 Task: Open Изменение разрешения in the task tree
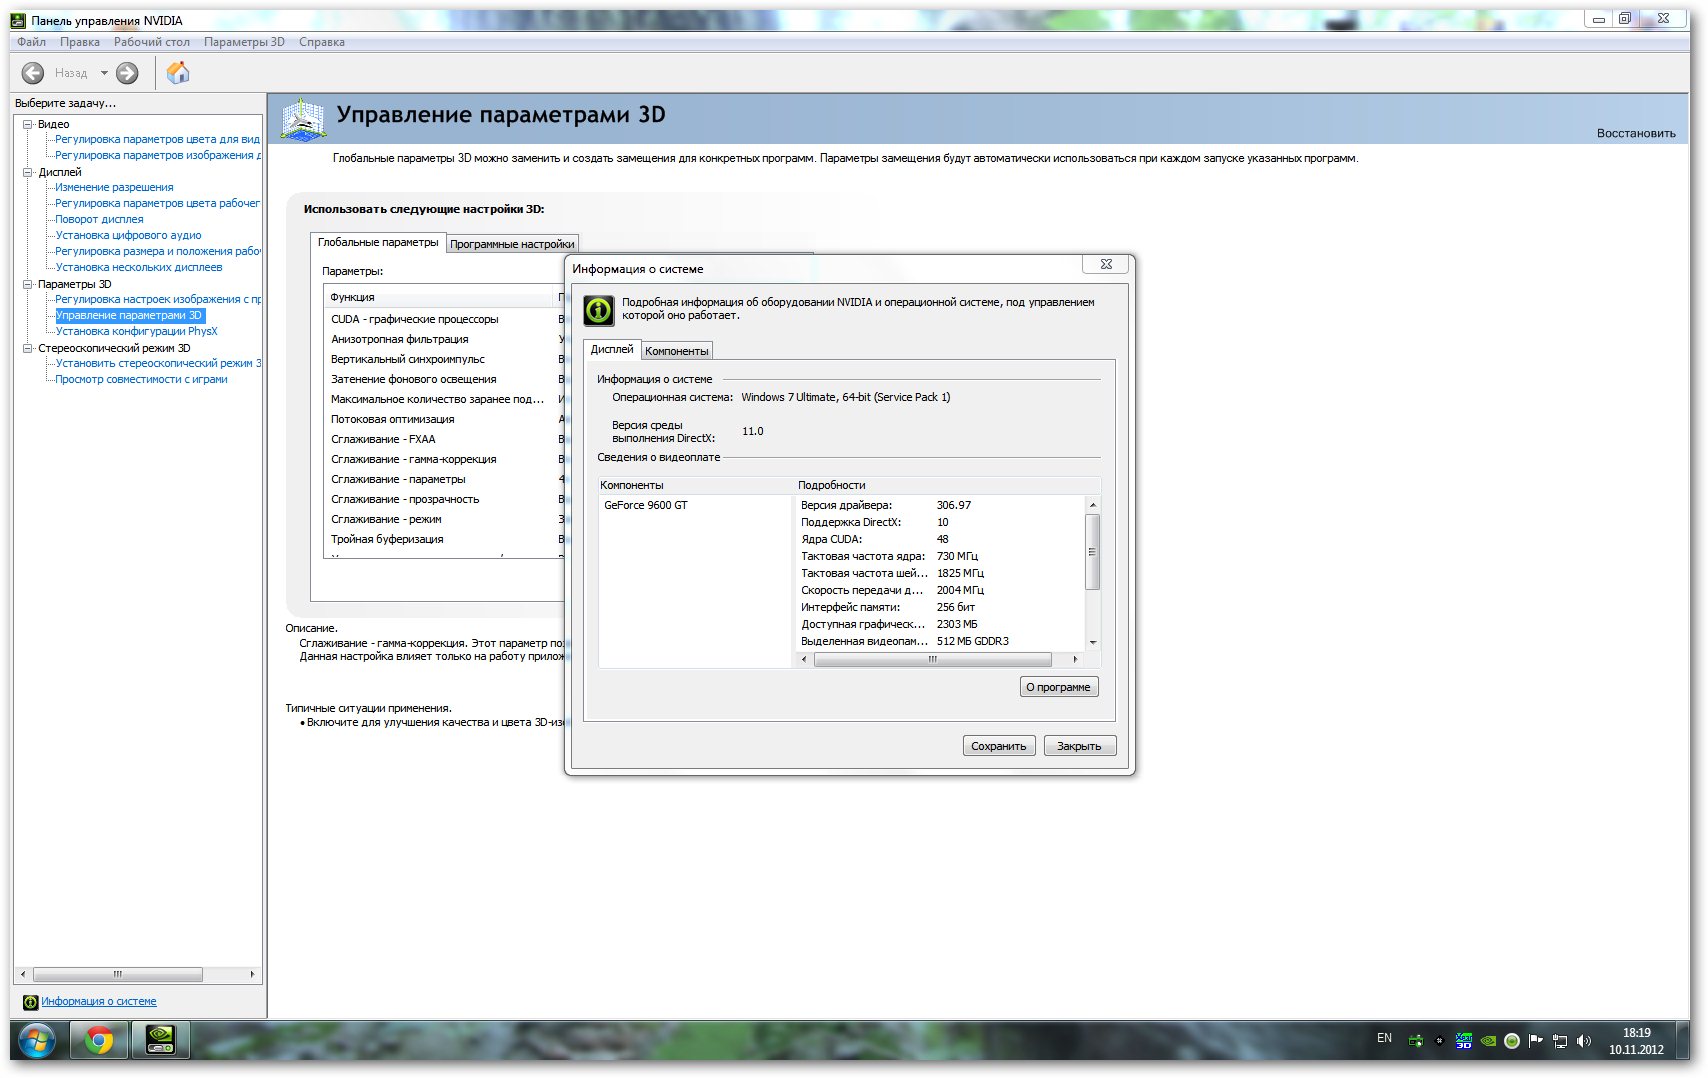[114, 187]
